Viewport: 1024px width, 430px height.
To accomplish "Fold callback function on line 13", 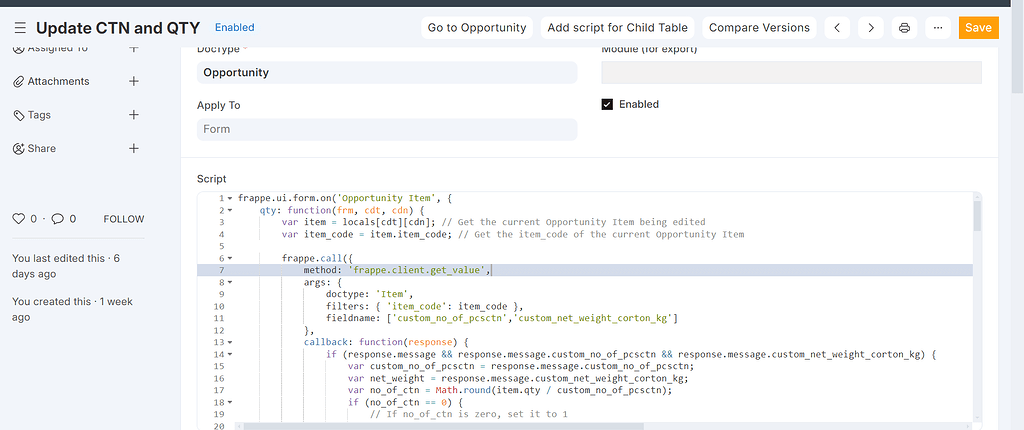I will (230, 342).
